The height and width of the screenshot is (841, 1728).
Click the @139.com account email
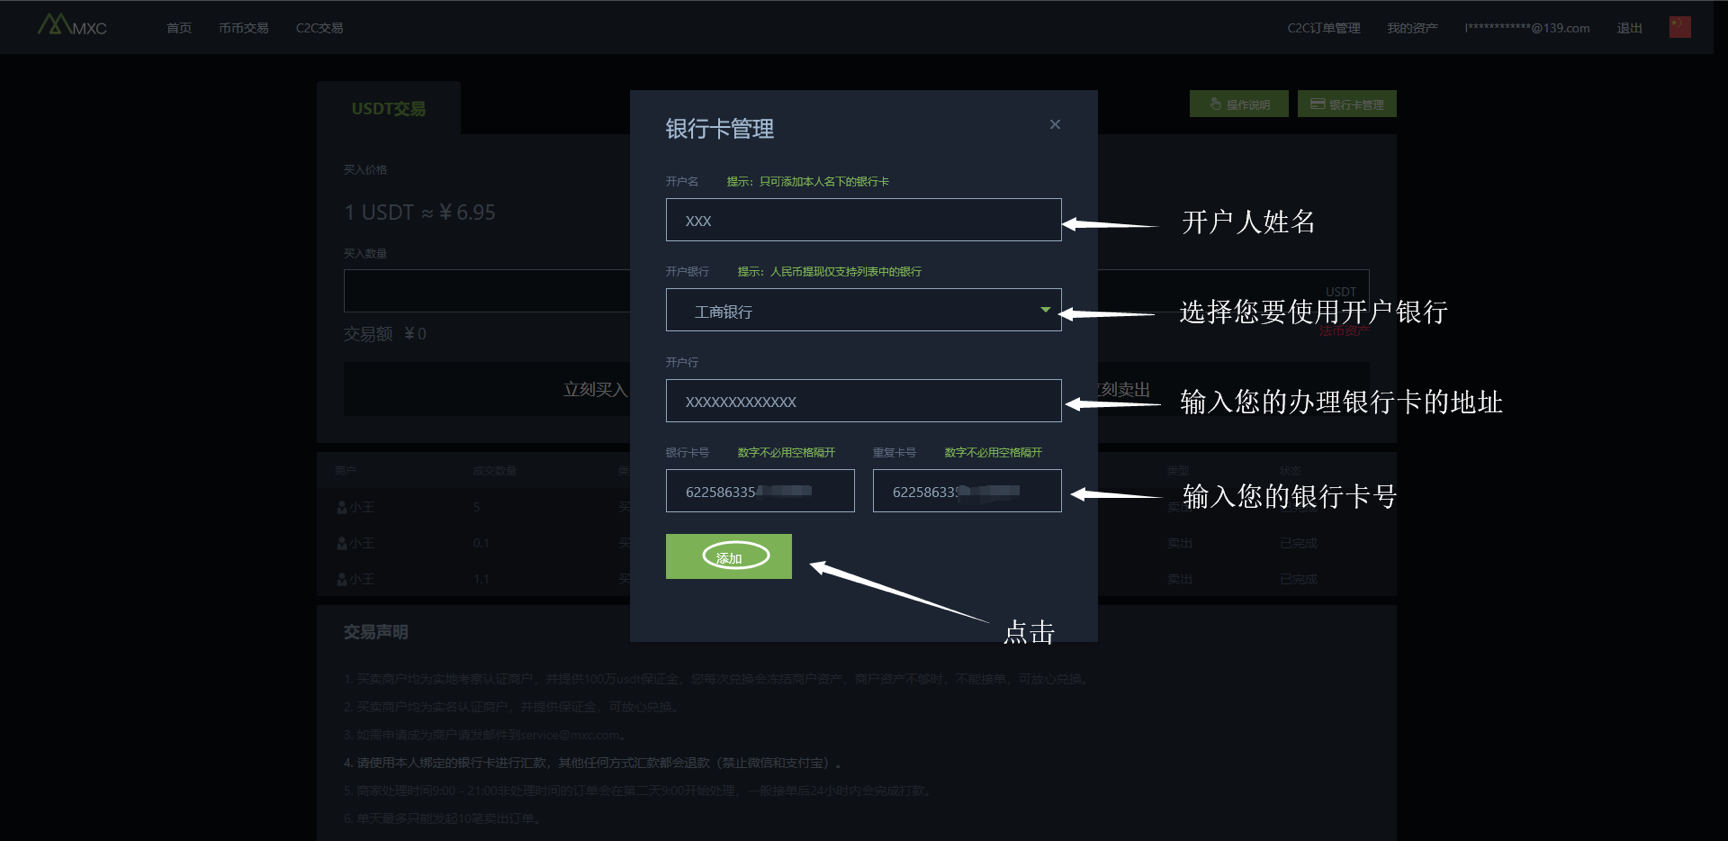point(1527,28)
